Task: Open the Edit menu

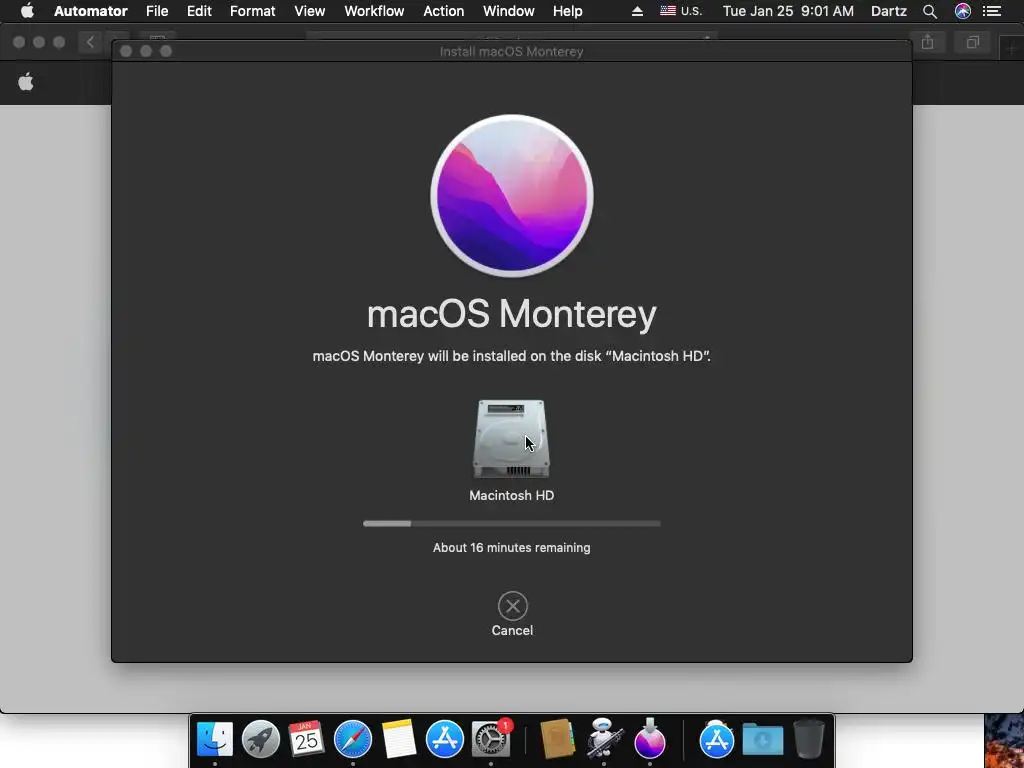Action: point(199,11)
